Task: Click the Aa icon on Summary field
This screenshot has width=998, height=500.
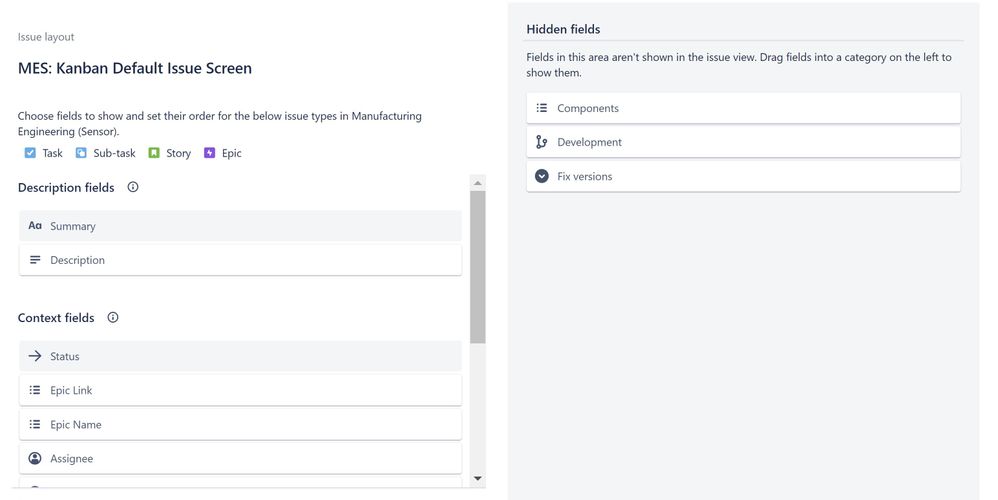Action: tap(35, 226)
